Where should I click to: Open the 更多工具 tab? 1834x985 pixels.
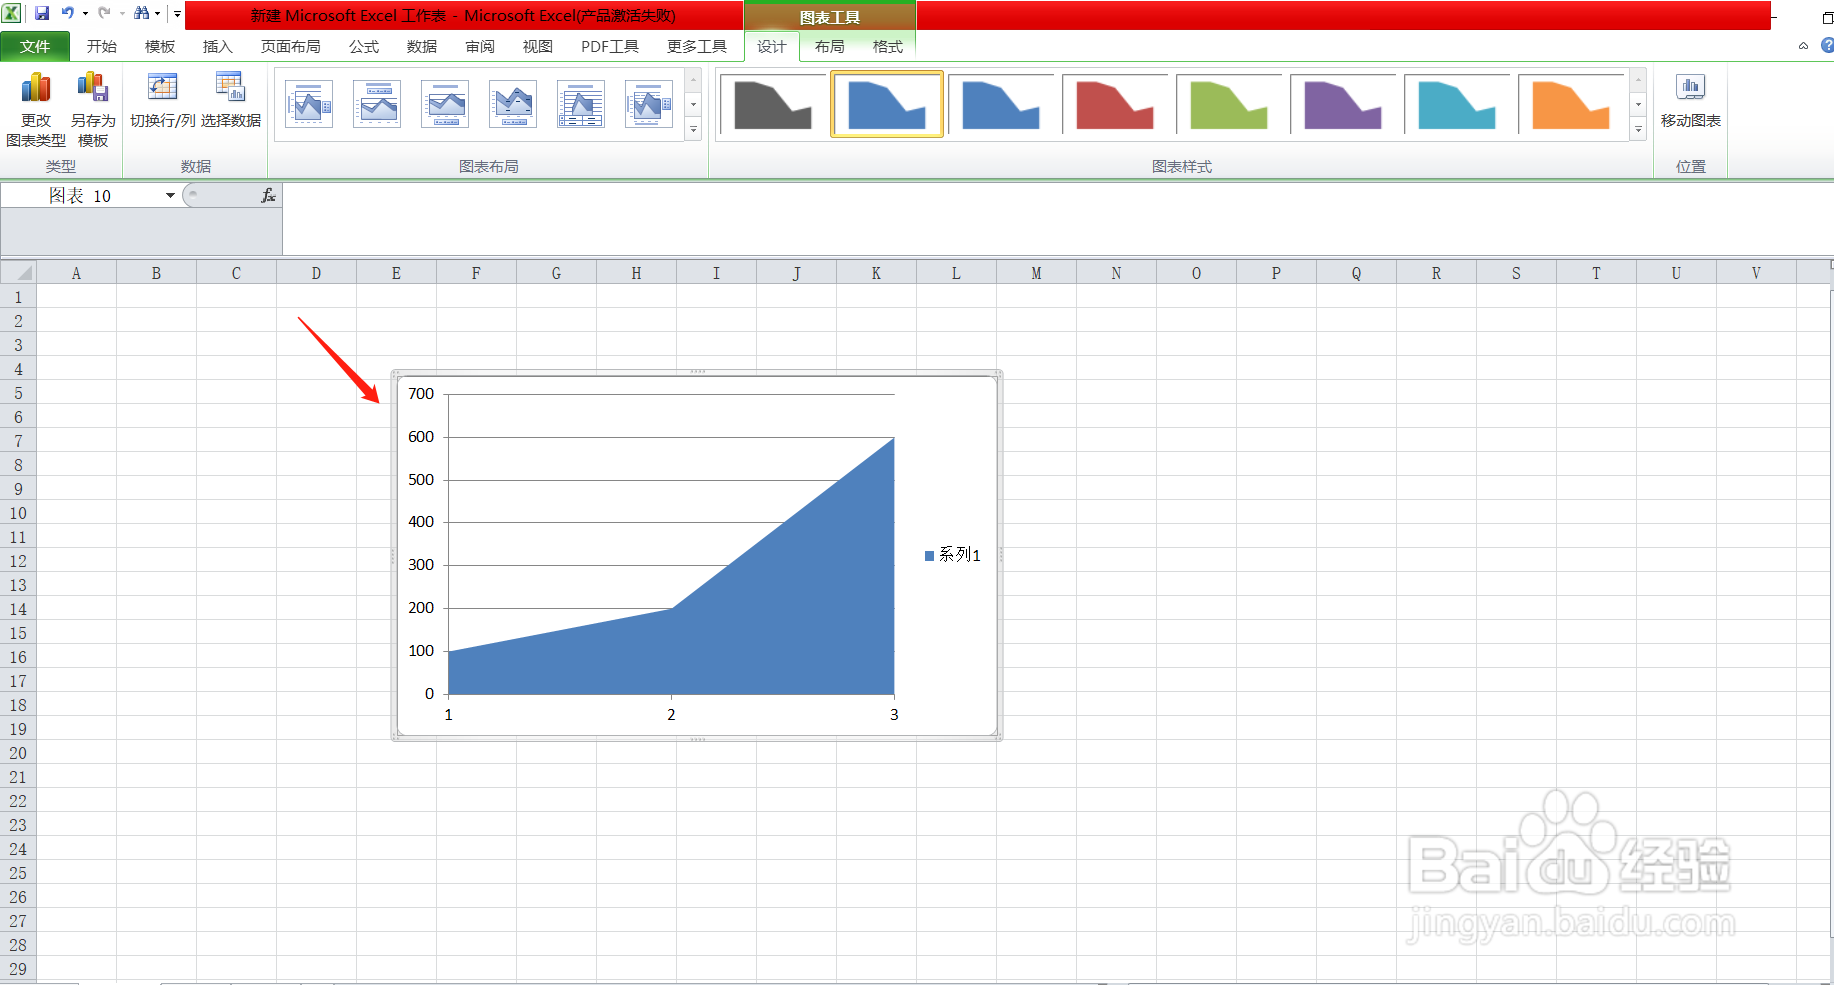(697, 47)
